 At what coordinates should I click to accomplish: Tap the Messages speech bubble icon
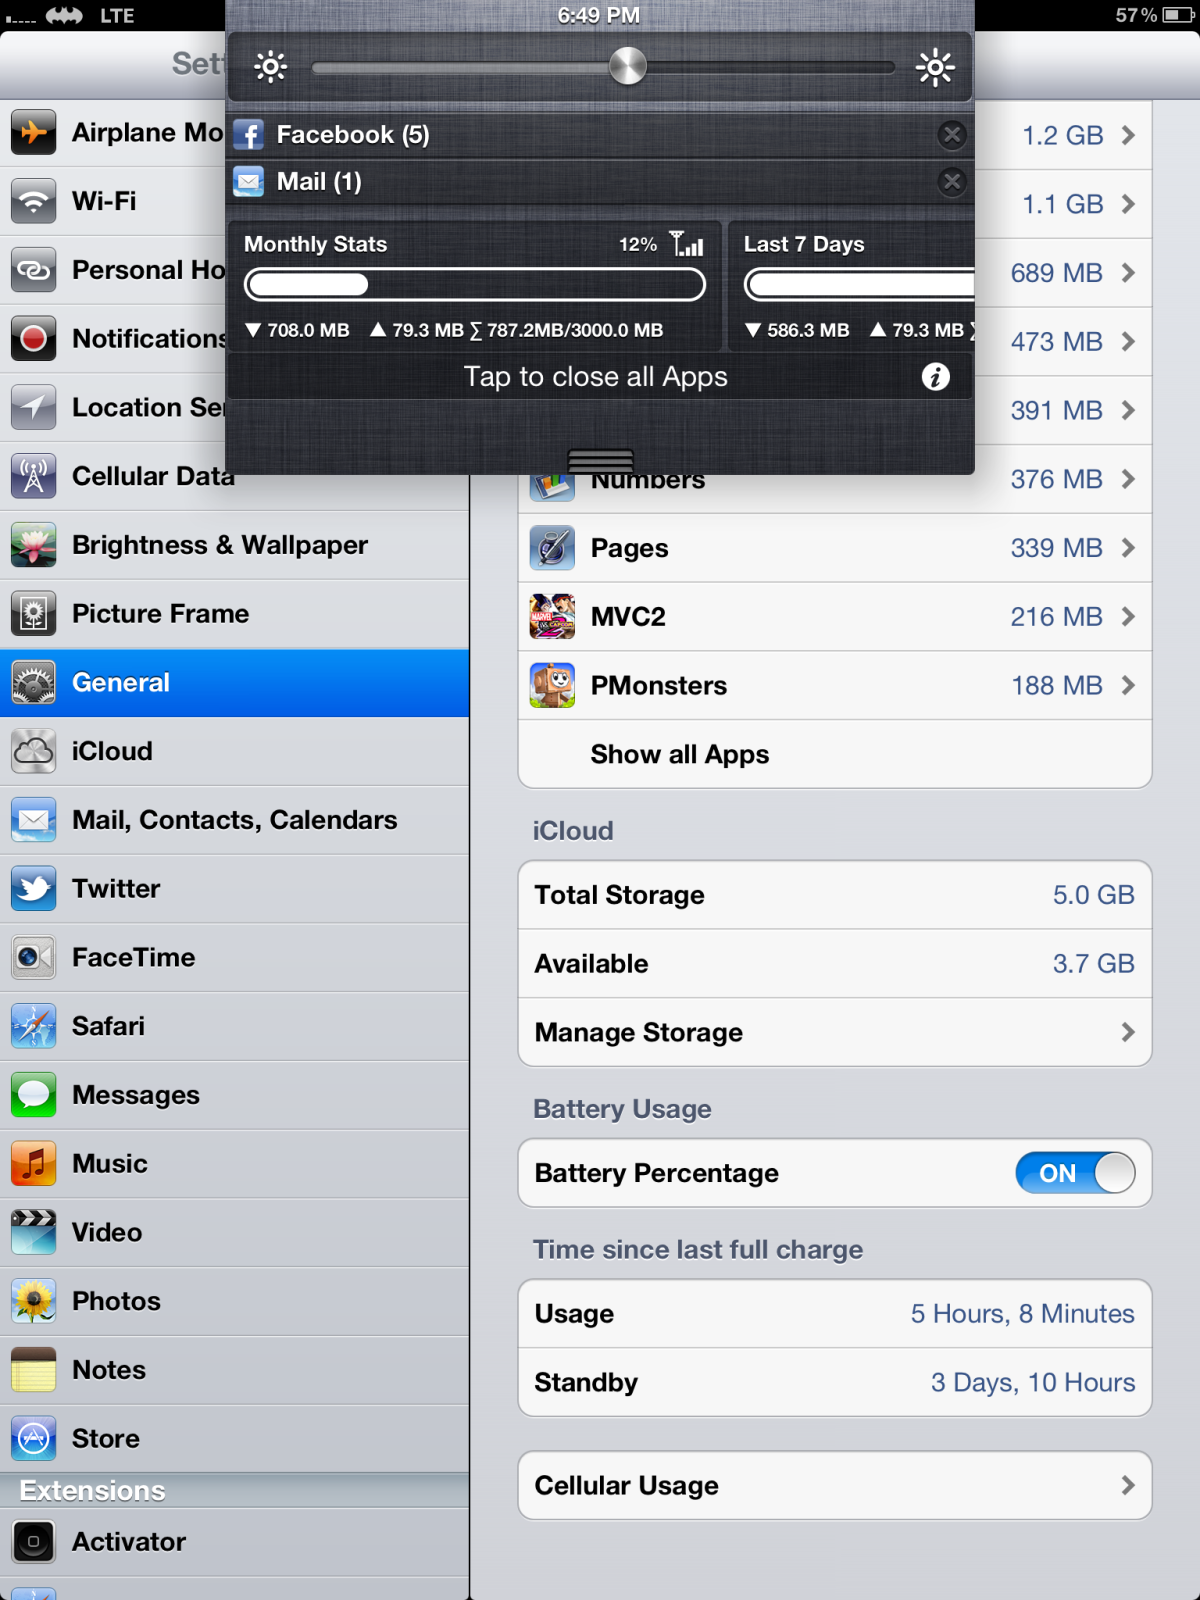(34, 1095)
